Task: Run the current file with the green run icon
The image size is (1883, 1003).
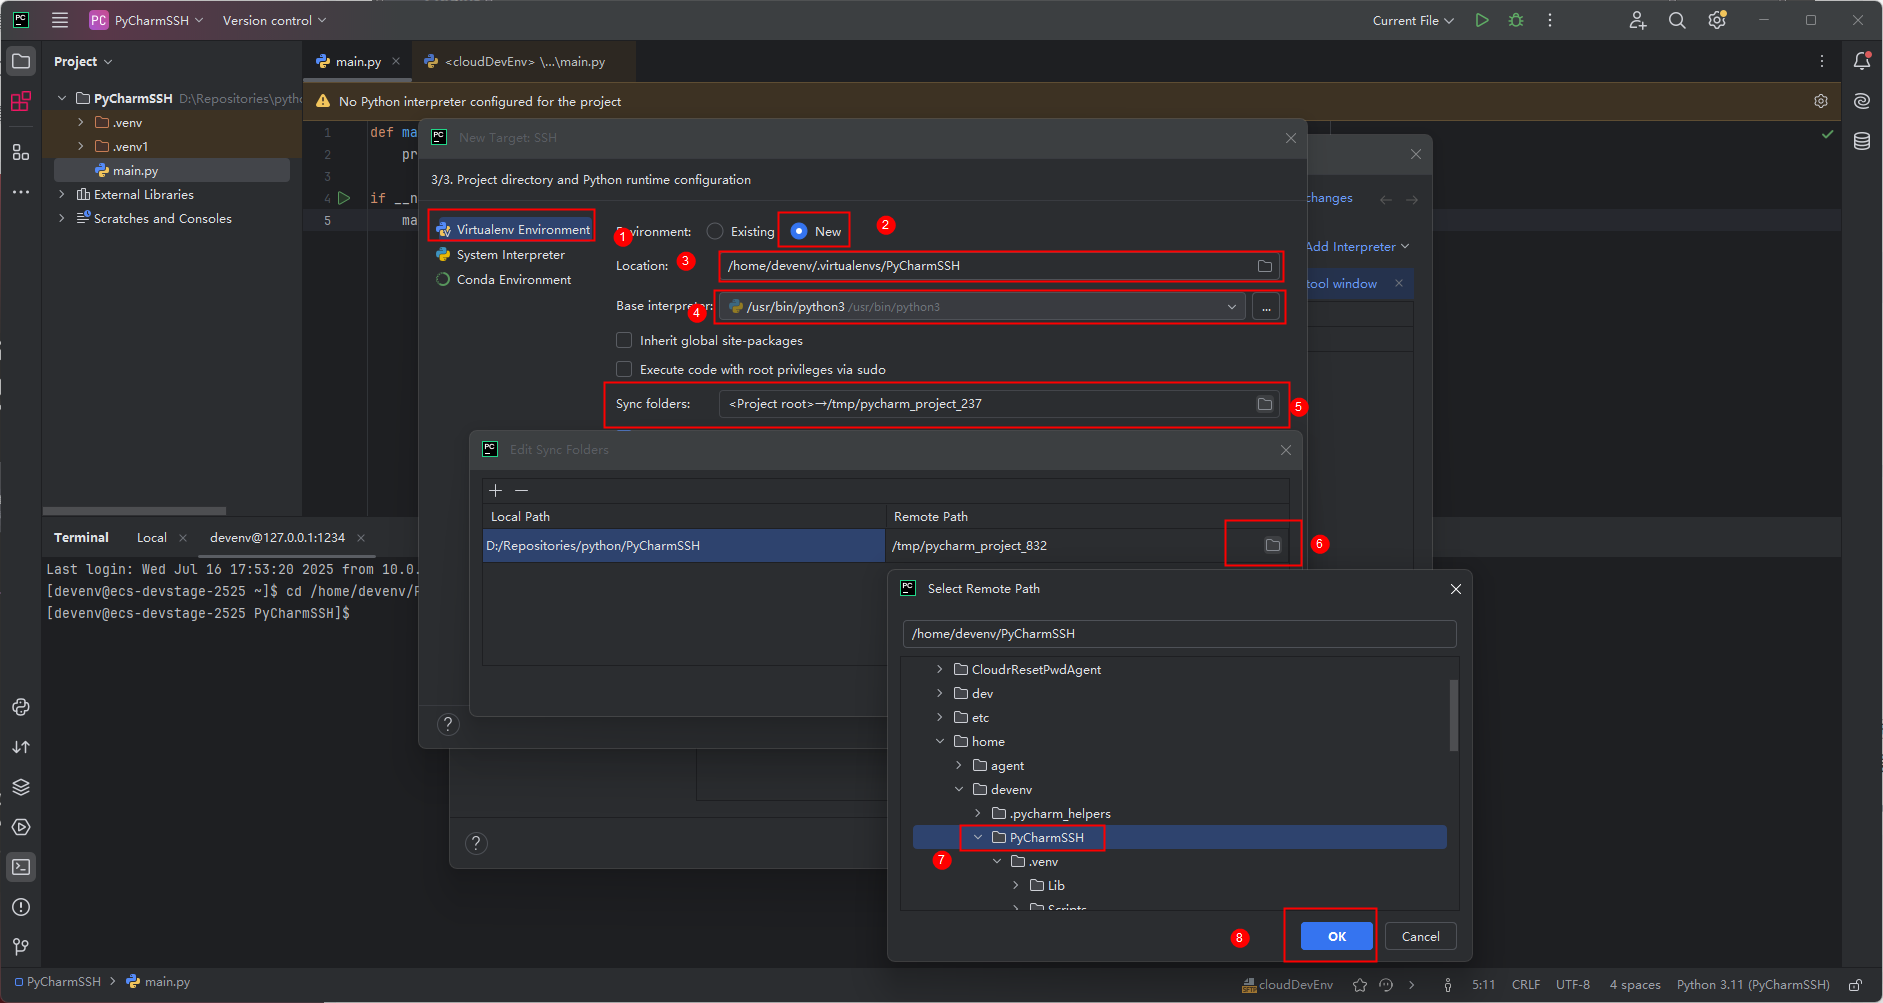Action: 1483,20
